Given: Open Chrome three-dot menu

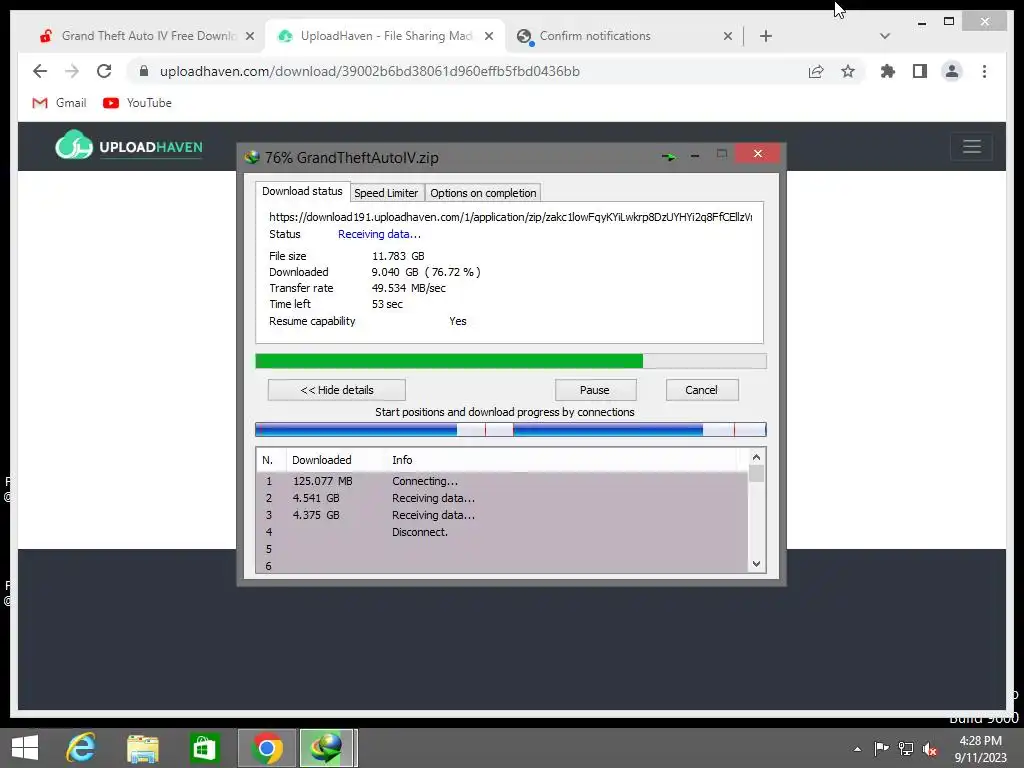Looking at the screenshot, I should pyautogui.click(x=984, y=71).
